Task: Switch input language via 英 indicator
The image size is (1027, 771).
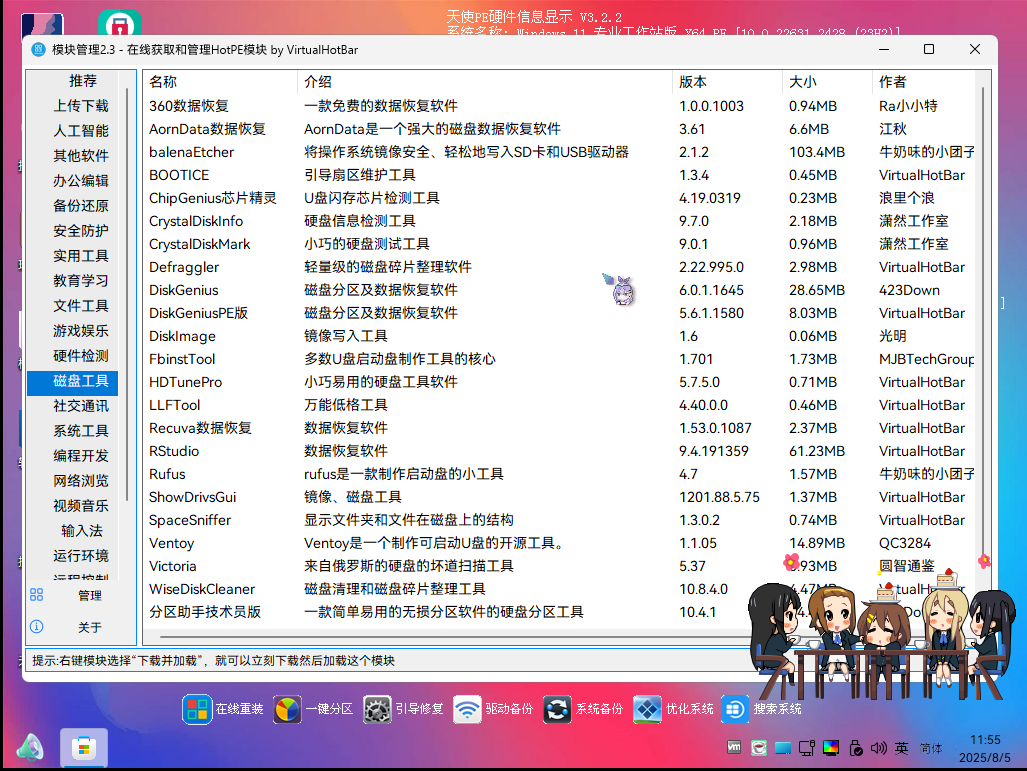Action: pyautogui.click(x=901, y=747)
